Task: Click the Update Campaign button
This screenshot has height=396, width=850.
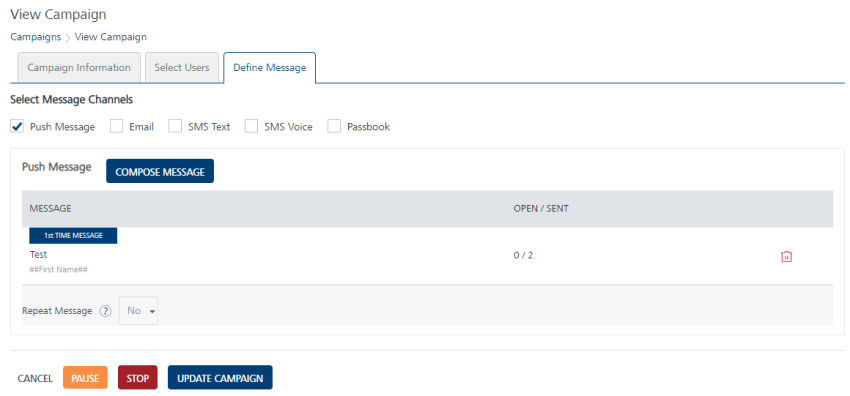Action: tap(220, 378)
